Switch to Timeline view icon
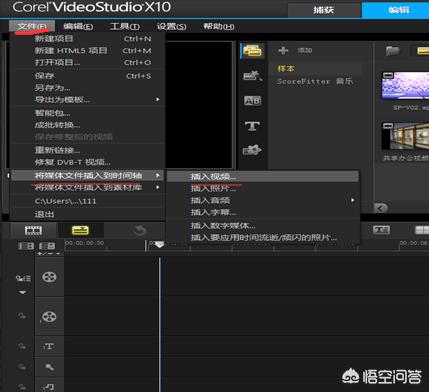The width and height of the screenshot is (429, 392). [x=80, y=230]
